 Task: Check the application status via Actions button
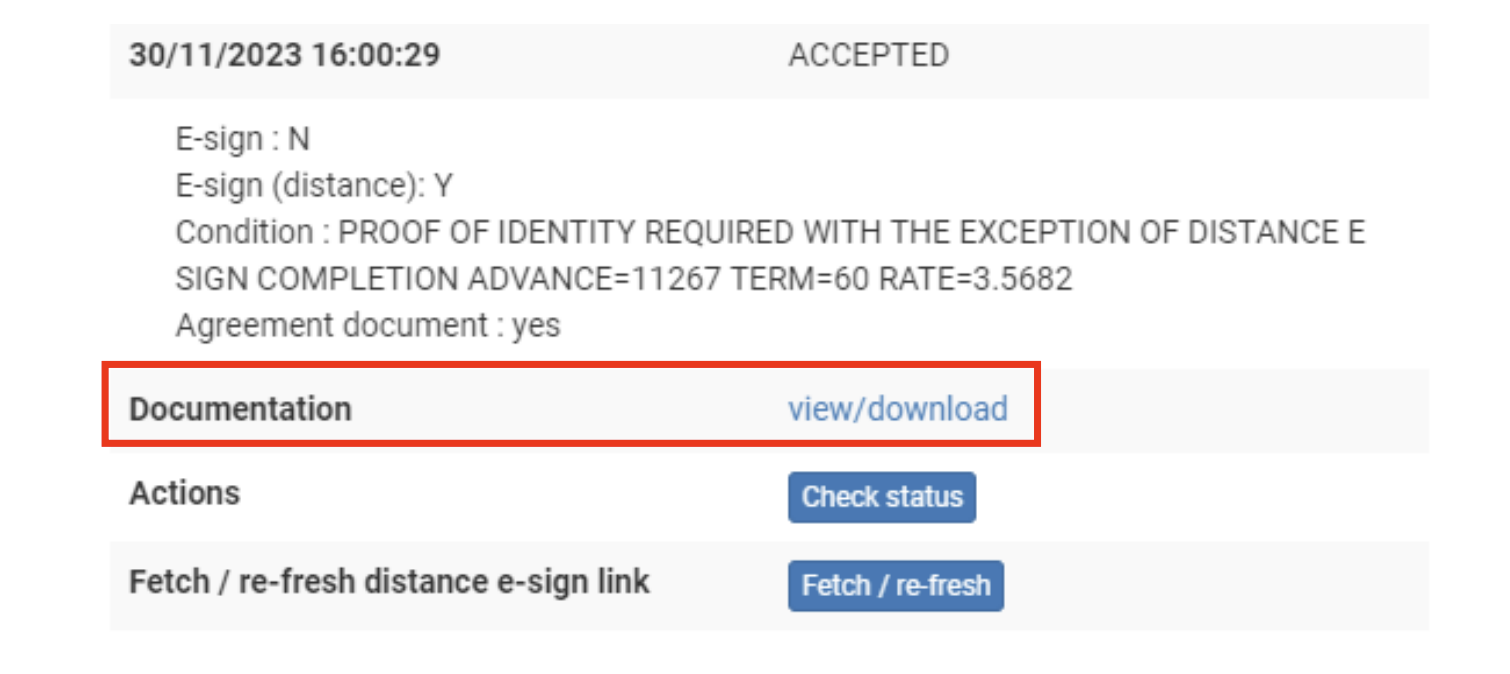pyautogui.click(x=881, y=497)
